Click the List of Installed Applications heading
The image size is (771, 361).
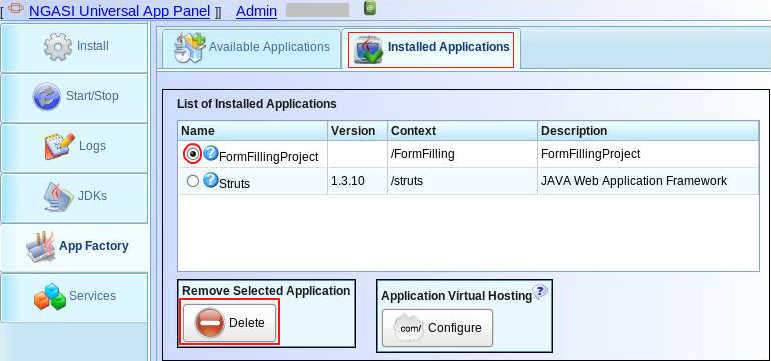pos(257,104)
